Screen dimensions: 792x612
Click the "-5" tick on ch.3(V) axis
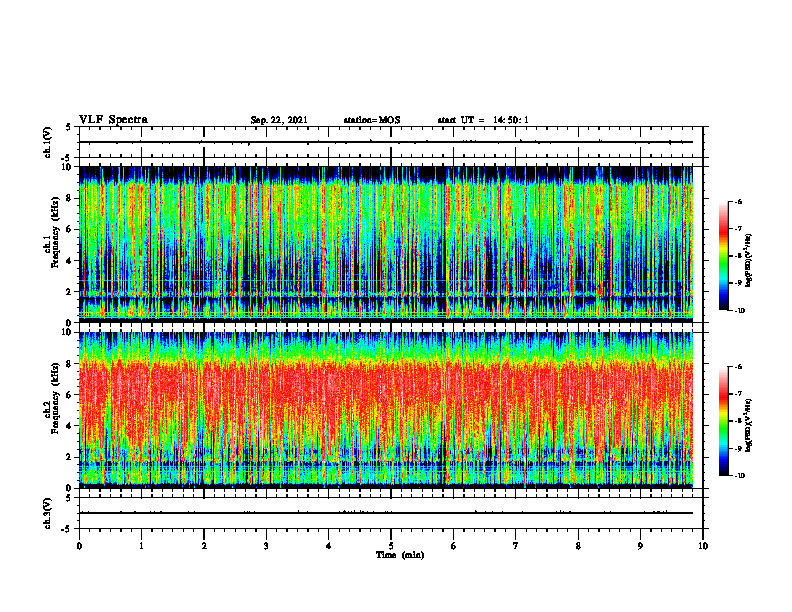(67, 529)
